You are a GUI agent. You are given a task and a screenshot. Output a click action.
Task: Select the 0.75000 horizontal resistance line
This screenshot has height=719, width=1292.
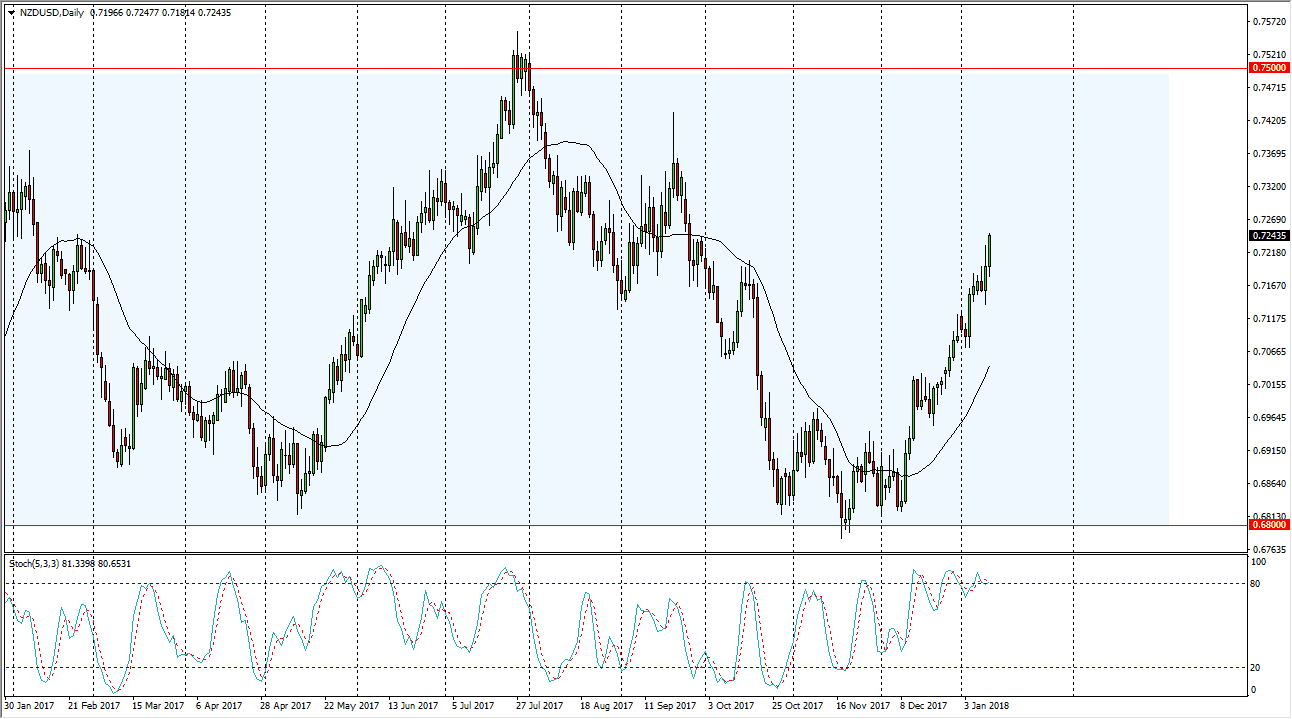click(600, 68)
